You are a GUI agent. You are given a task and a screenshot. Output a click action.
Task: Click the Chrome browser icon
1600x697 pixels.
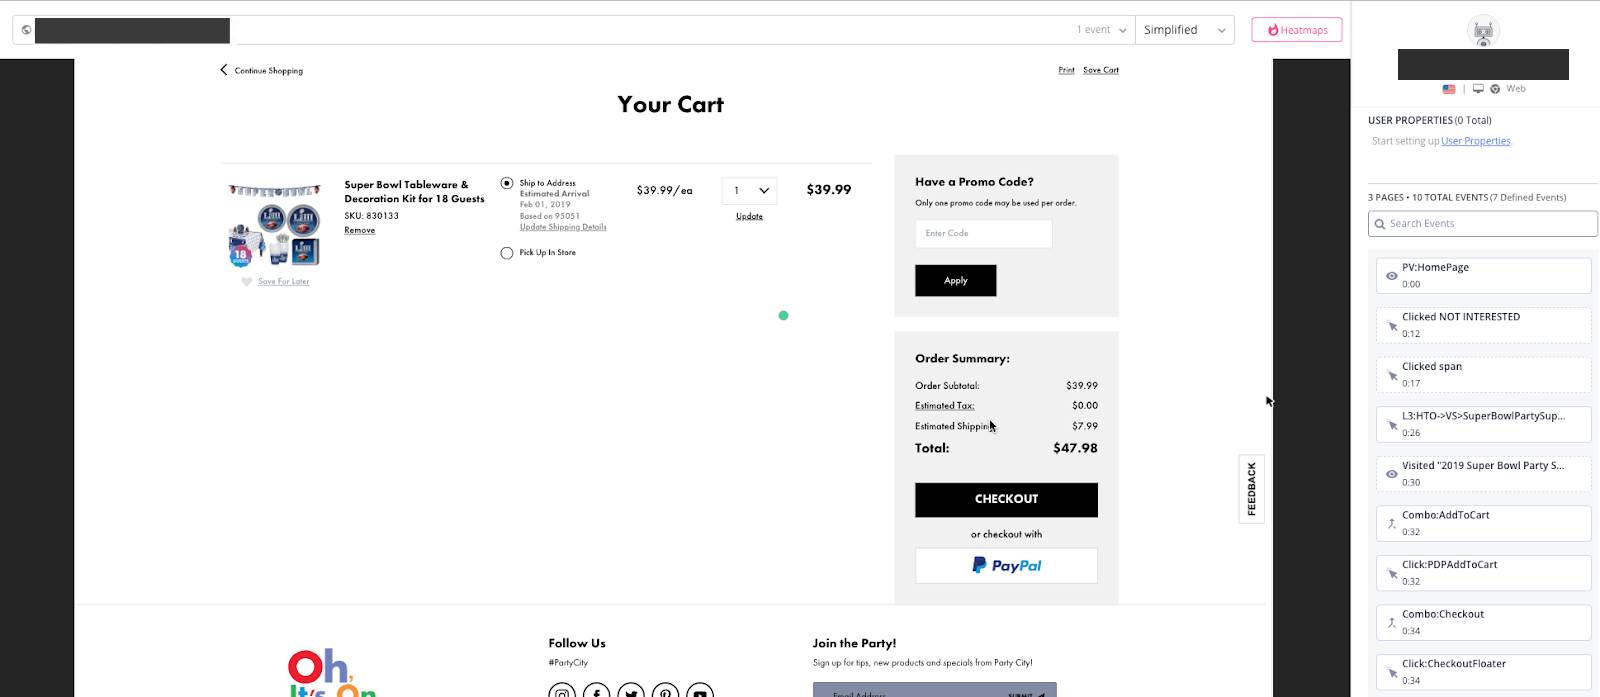click(1495, 89)
